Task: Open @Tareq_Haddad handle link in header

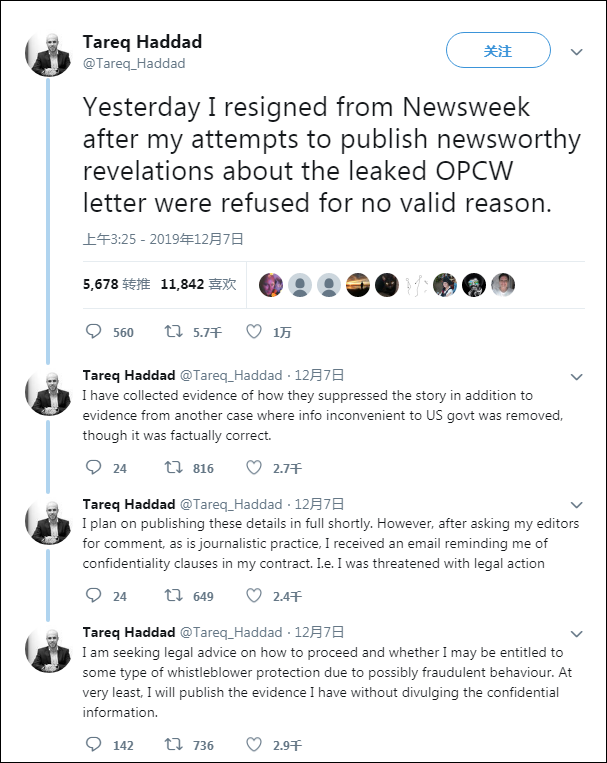Action: tap(133, 63)
